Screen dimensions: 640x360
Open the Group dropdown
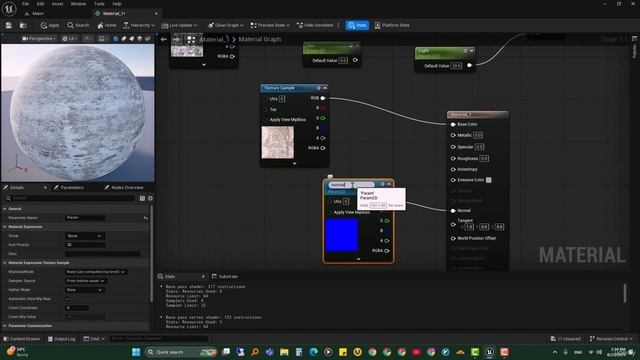pyautogui.click(x=85, y=236)
